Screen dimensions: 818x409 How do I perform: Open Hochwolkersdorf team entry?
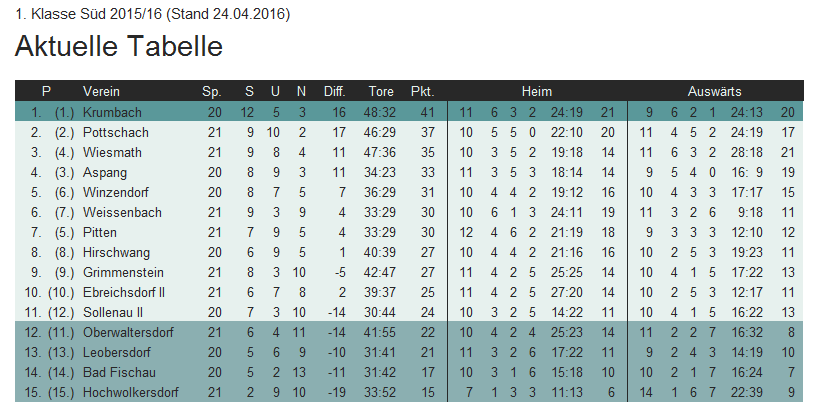pos(131,392)
